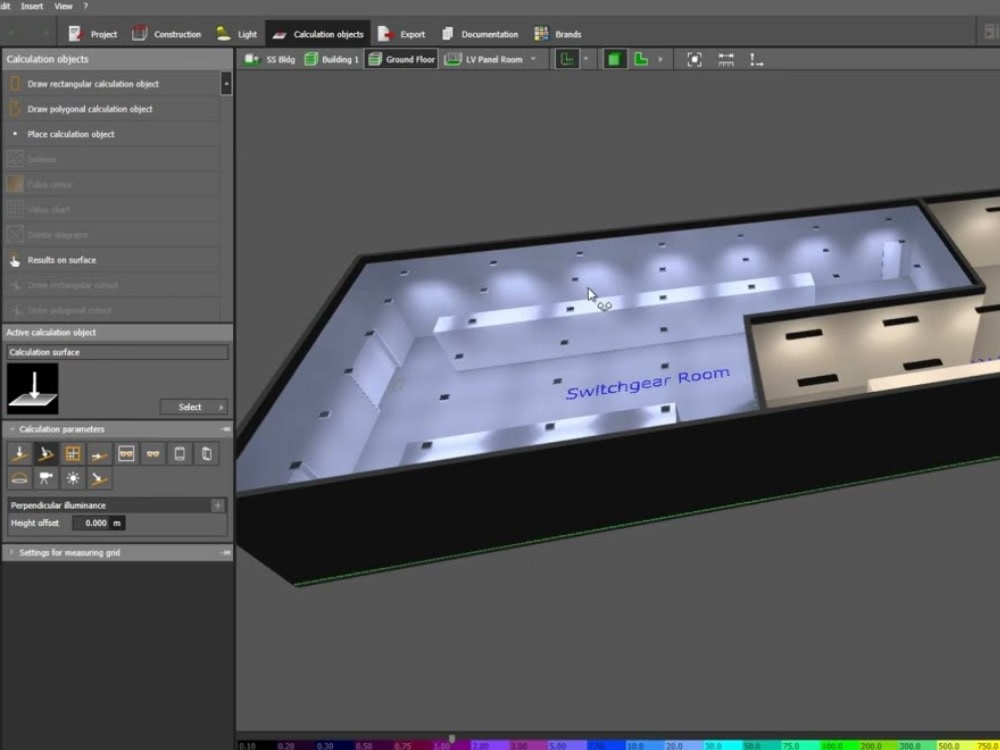Click the Ground Floor breadcrumb button
This screenshot has width=1000, height=750.
click(404, 59)
